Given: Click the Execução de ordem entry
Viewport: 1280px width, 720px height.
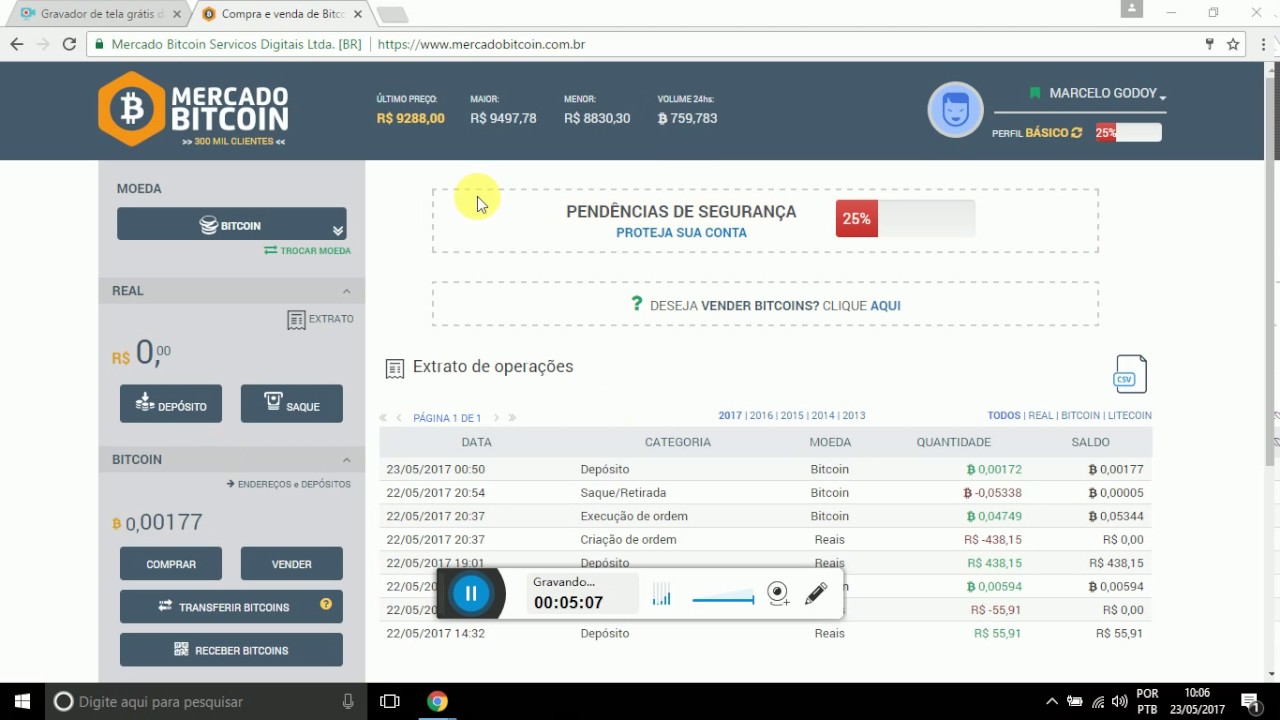Looking at the screenshot, I should [634, 516].
